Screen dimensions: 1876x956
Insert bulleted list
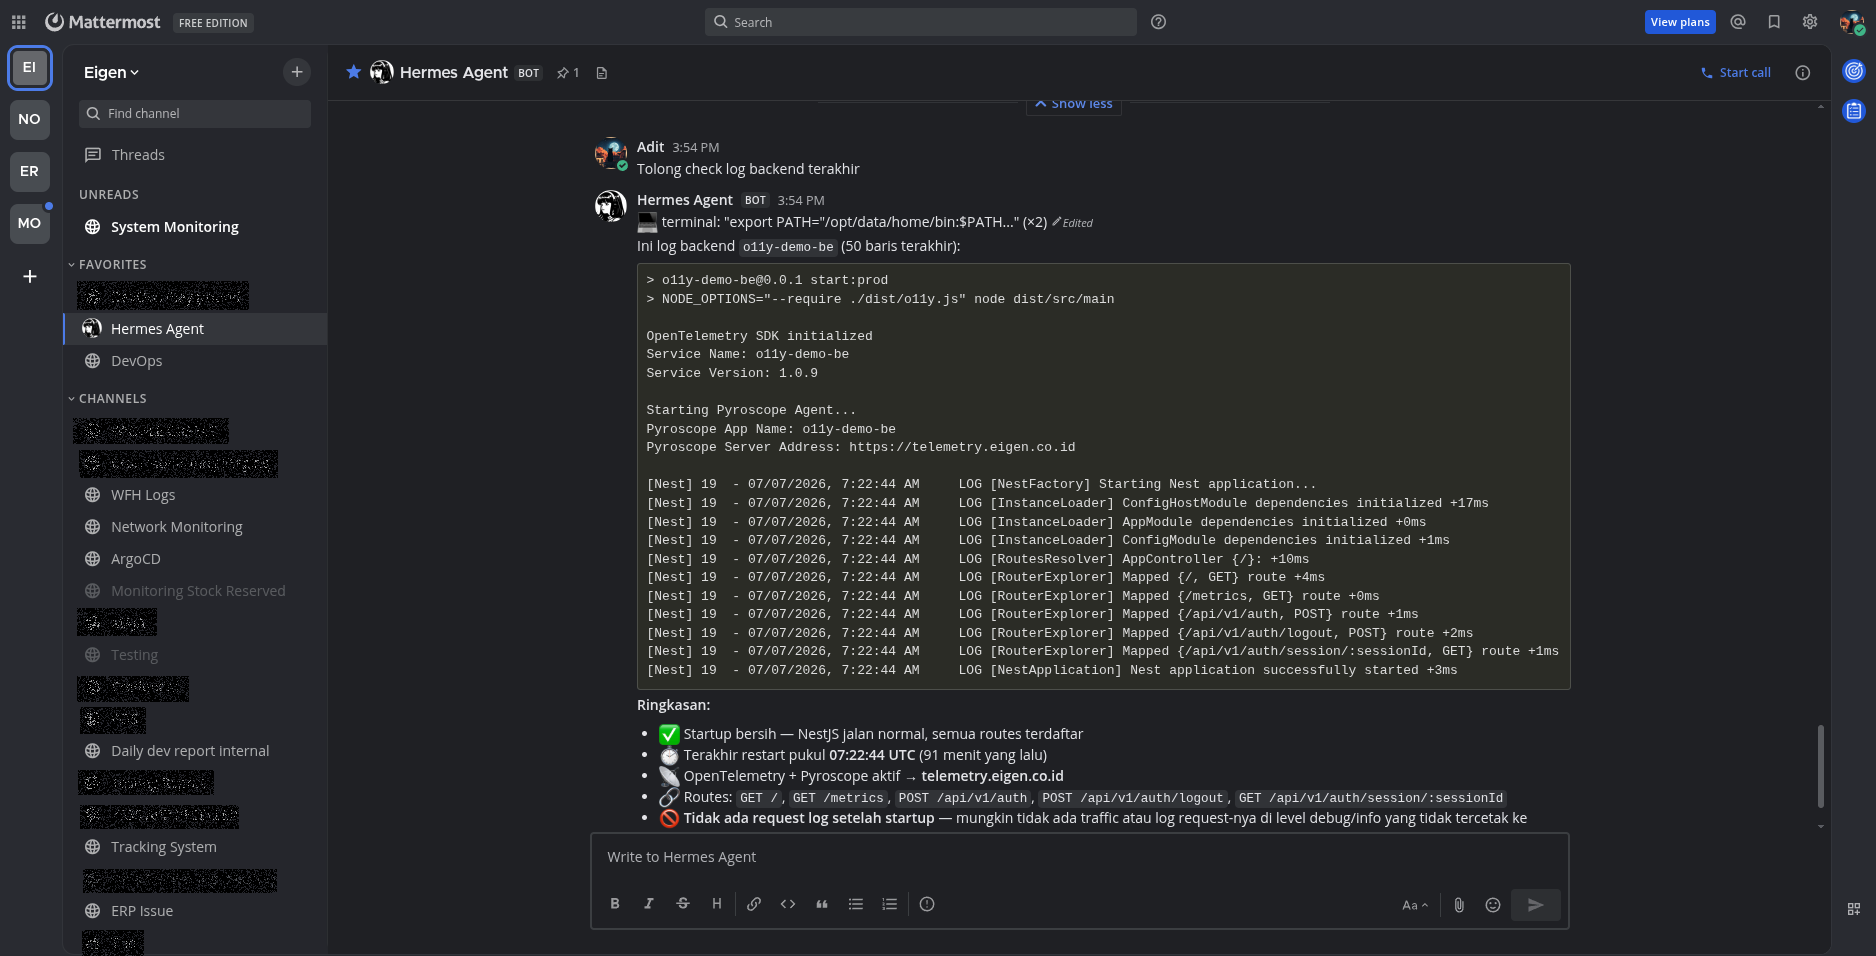point(856,904)
